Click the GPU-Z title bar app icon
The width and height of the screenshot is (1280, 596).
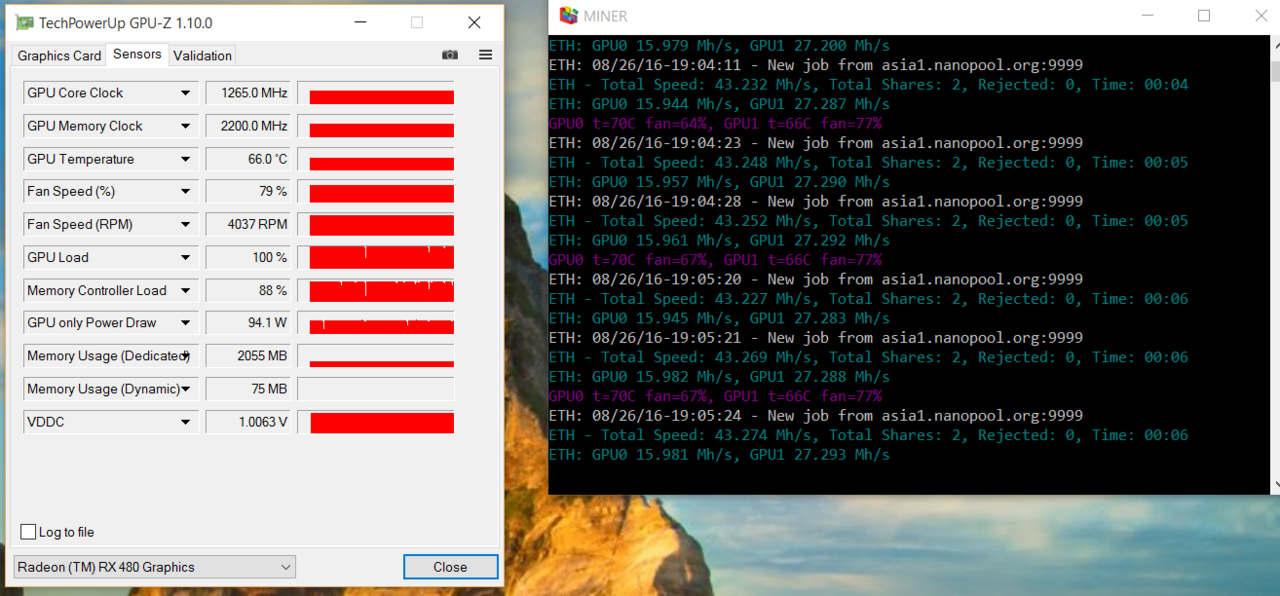pos(24,23)
